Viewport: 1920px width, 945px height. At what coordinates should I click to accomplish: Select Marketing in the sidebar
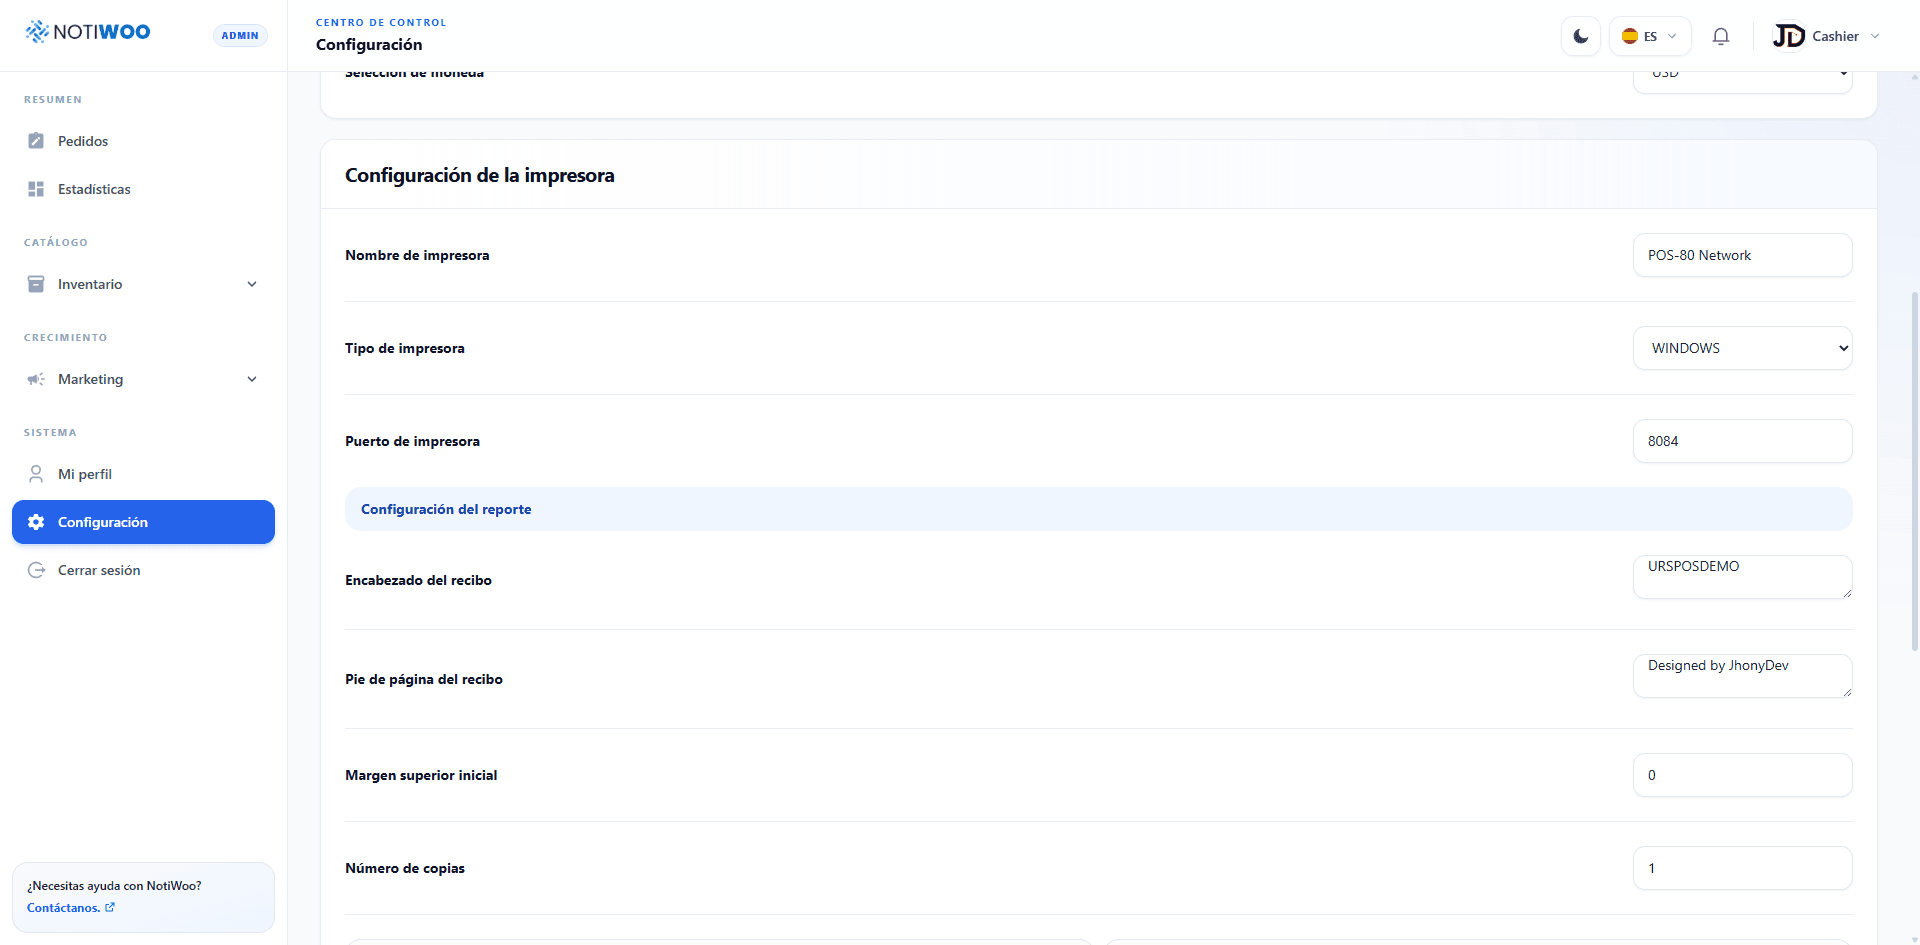click(x=143, y=379)
